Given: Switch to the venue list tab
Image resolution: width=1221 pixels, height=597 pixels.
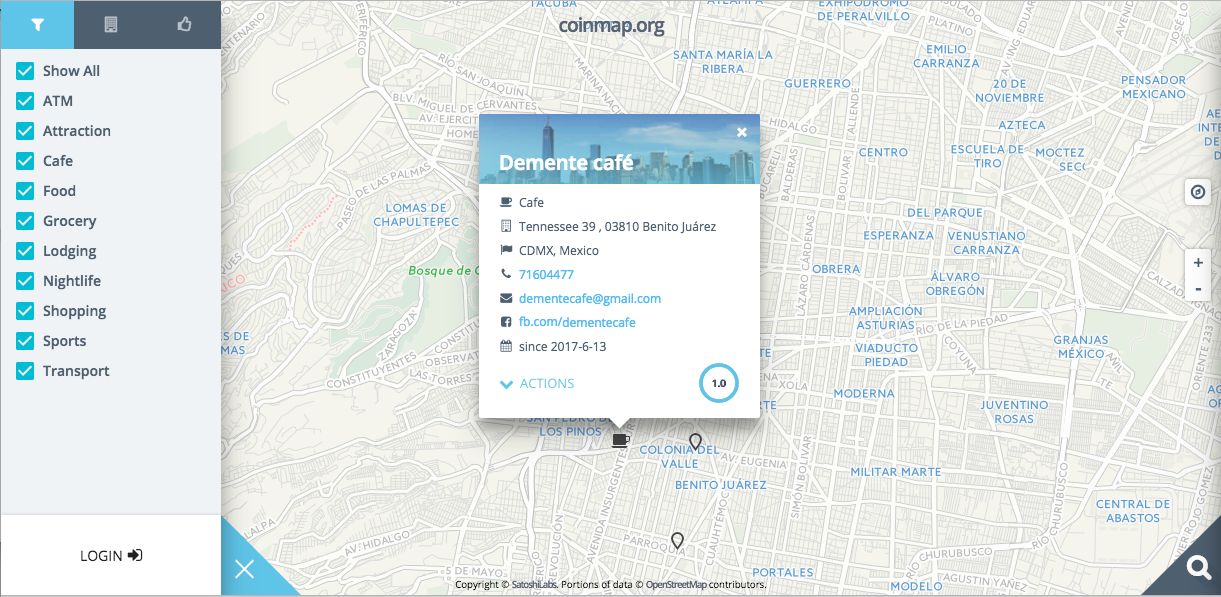Looking at the screenshot, I should pyautogui.click(x=111, y=25).
